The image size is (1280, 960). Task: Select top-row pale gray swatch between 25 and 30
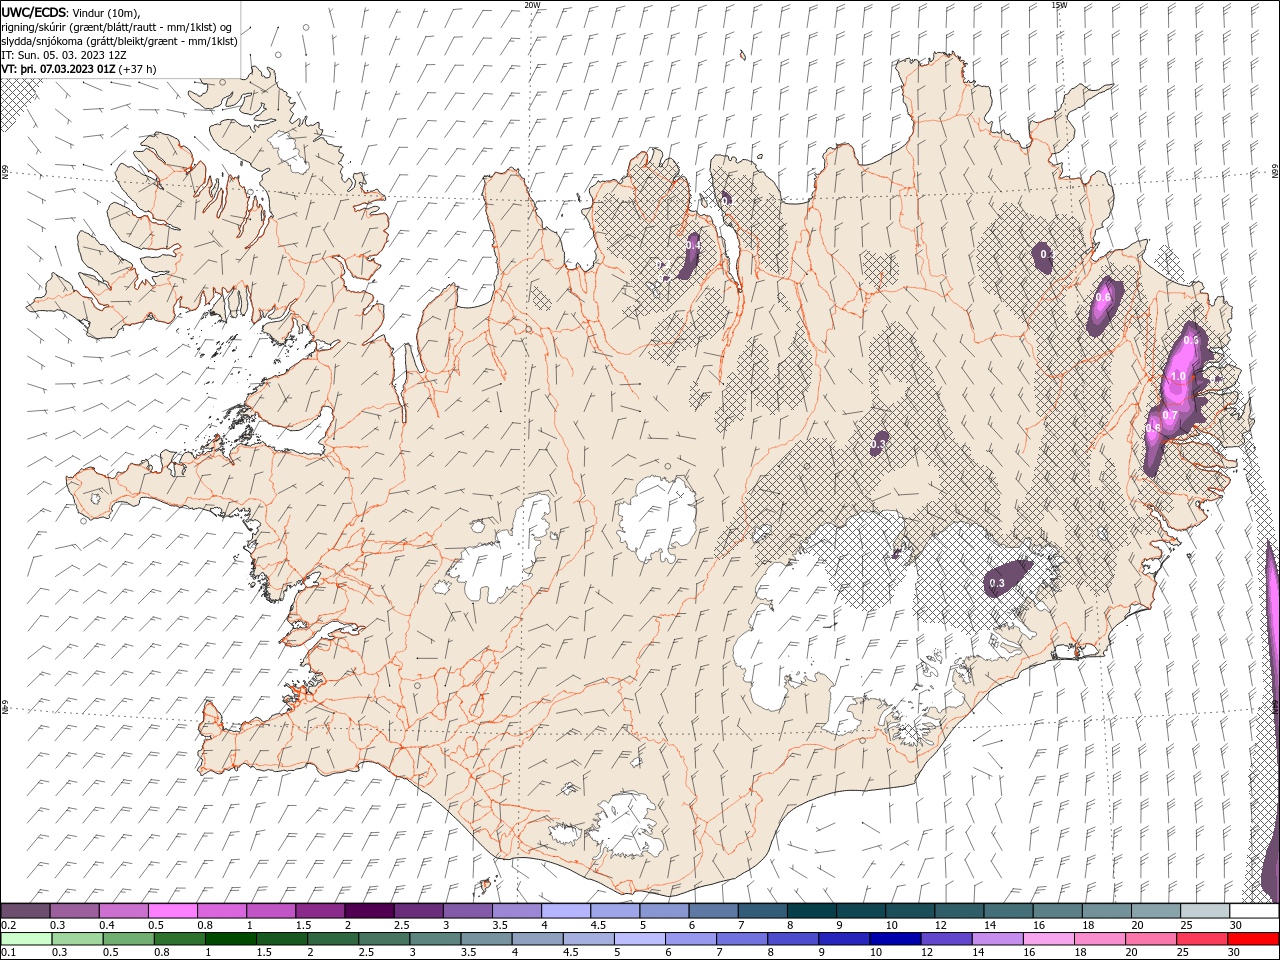(x=1204, y=911)
